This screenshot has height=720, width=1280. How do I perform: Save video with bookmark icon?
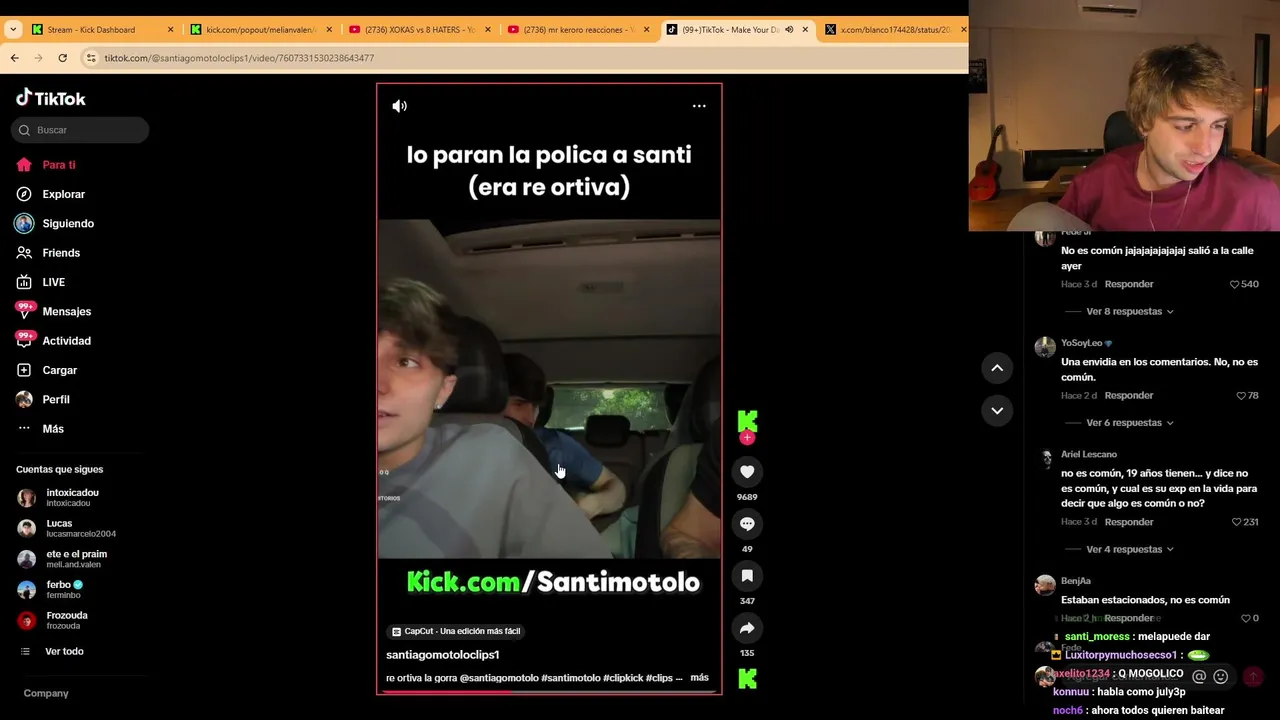click(747, 576)
